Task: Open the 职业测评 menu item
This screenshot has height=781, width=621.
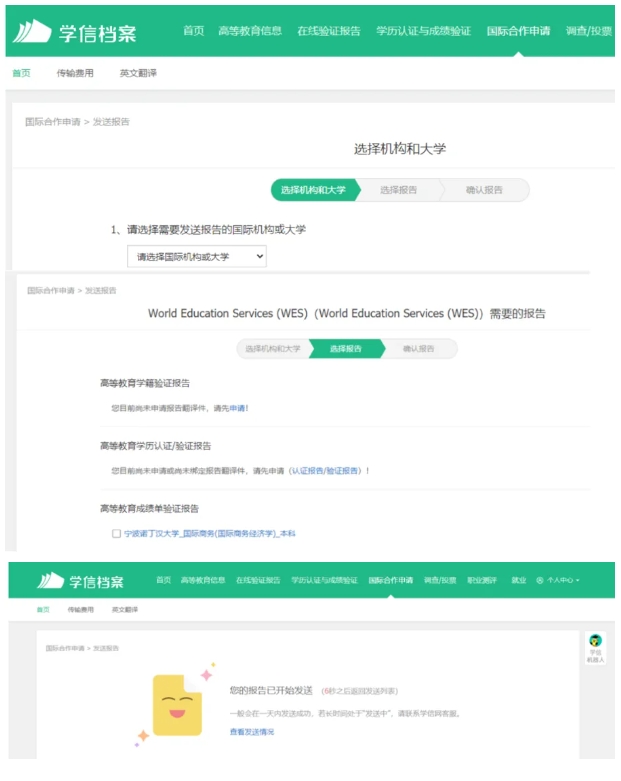Action: [x=482, y=580]
